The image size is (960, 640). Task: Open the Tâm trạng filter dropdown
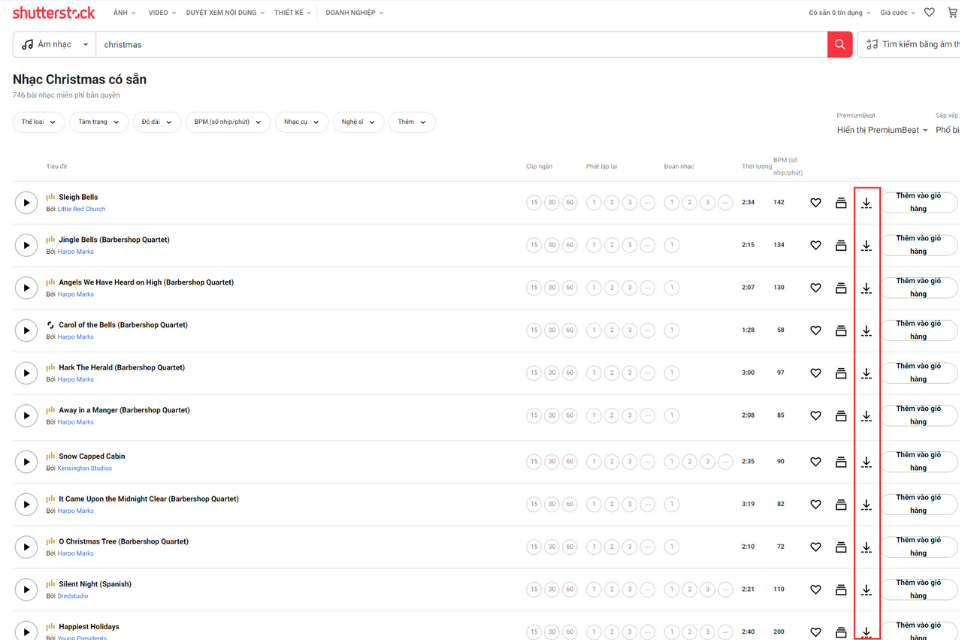pos(99,122)
